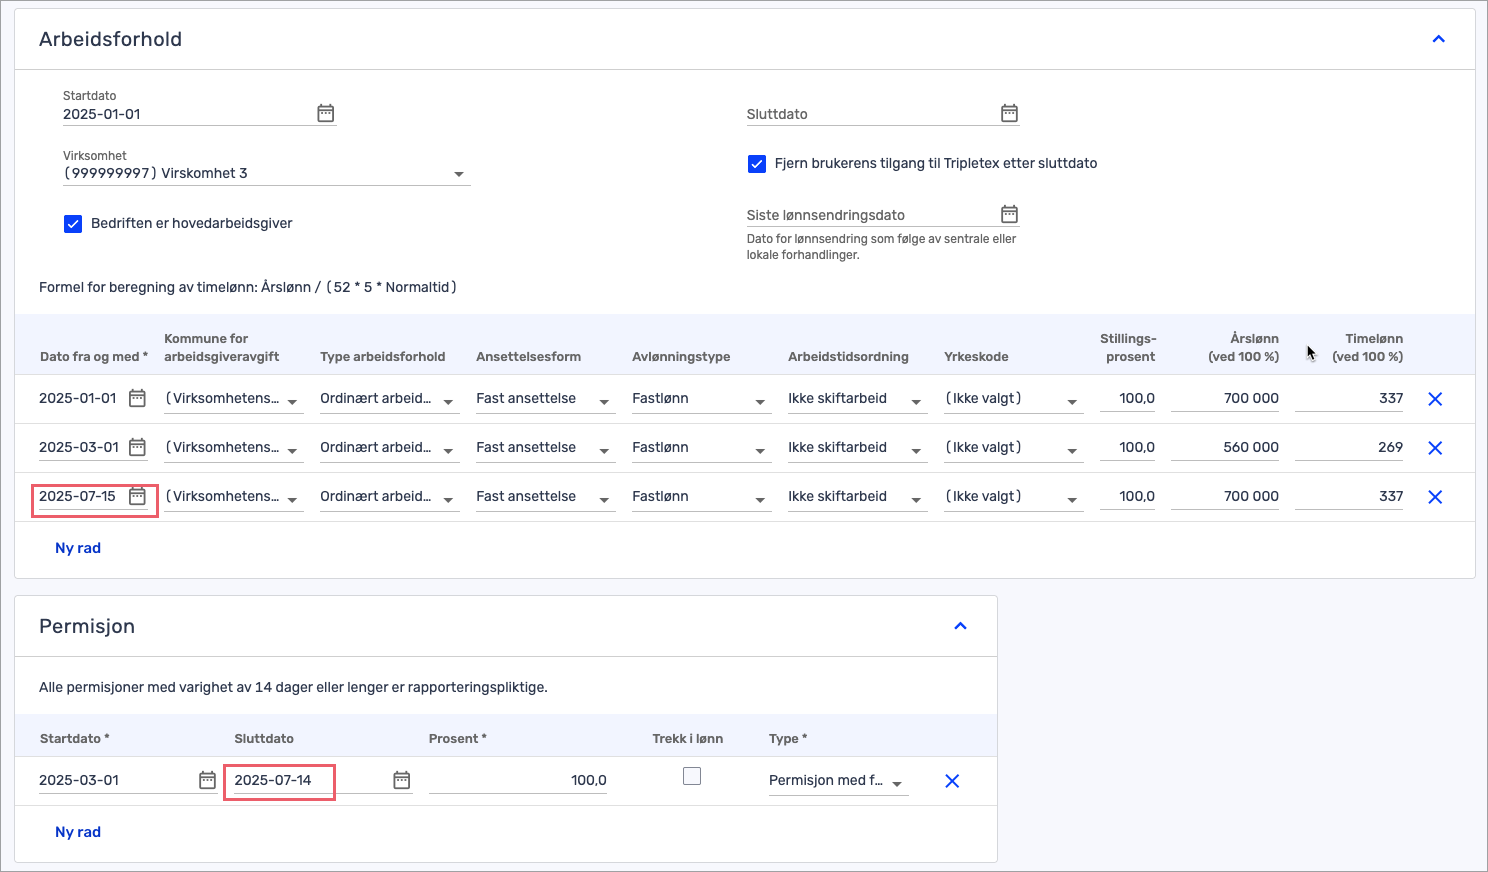
Task: Delete the employment row dated 2025-01-01
Action: point(1435,399)
